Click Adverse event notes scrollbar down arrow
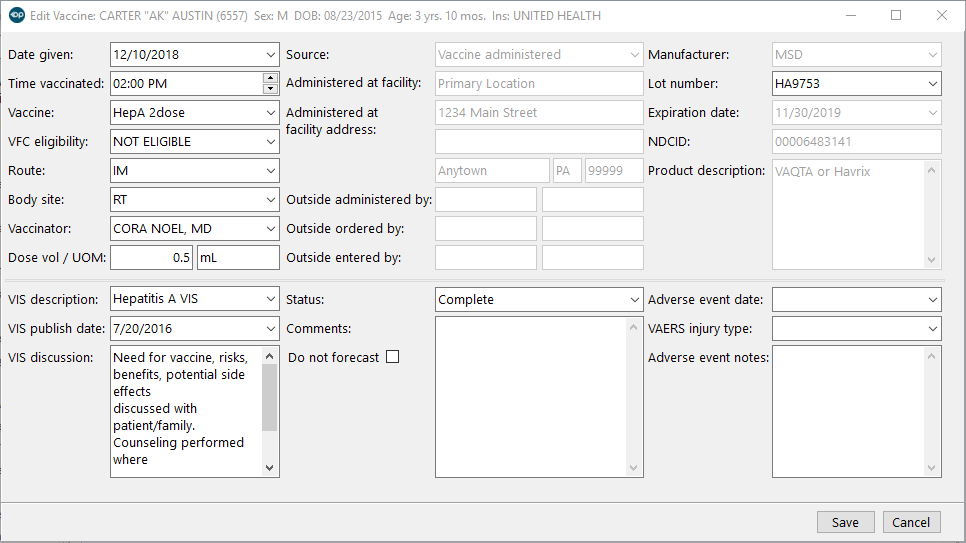 point(932,468)
